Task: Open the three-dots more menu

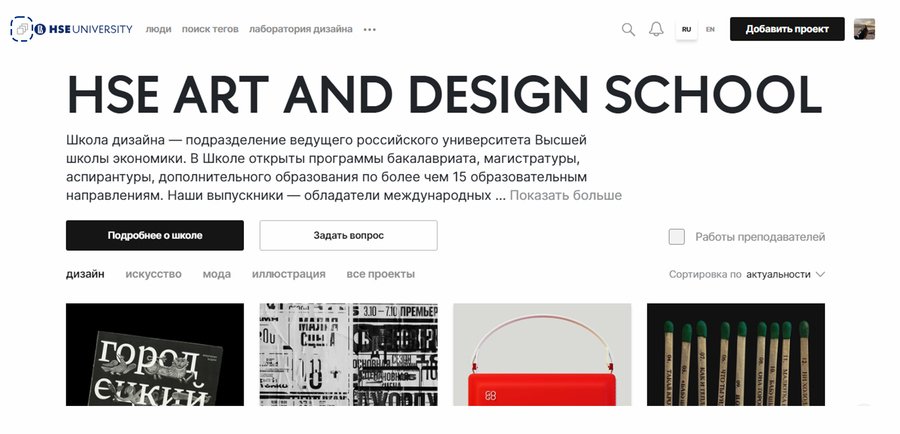Action: 370,29
